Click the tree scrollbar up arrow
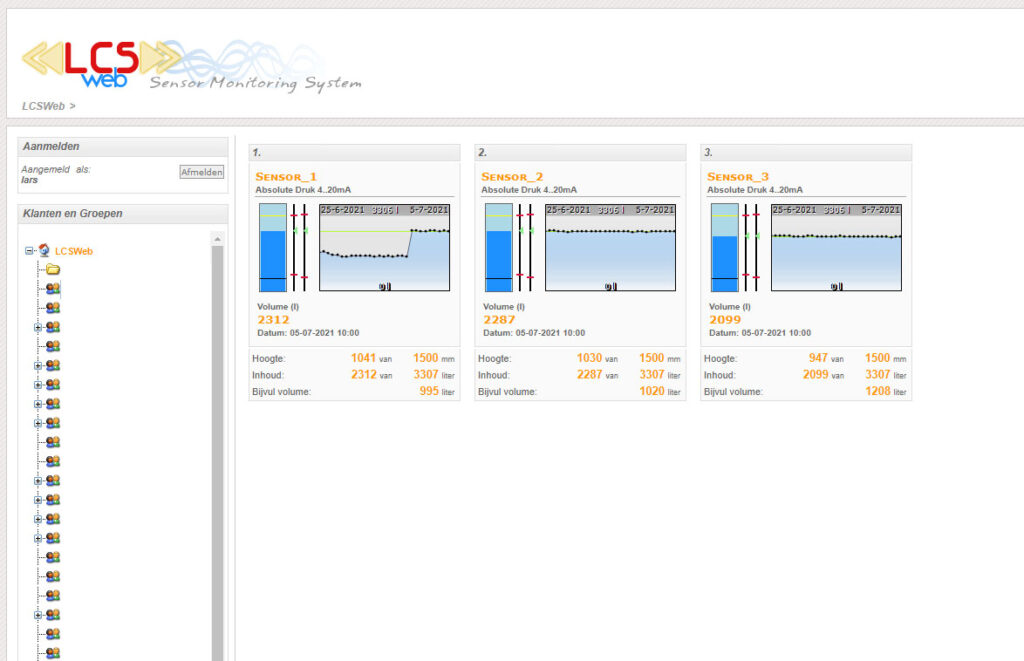This screenshot has height=661, width=1024. [217, 239]
